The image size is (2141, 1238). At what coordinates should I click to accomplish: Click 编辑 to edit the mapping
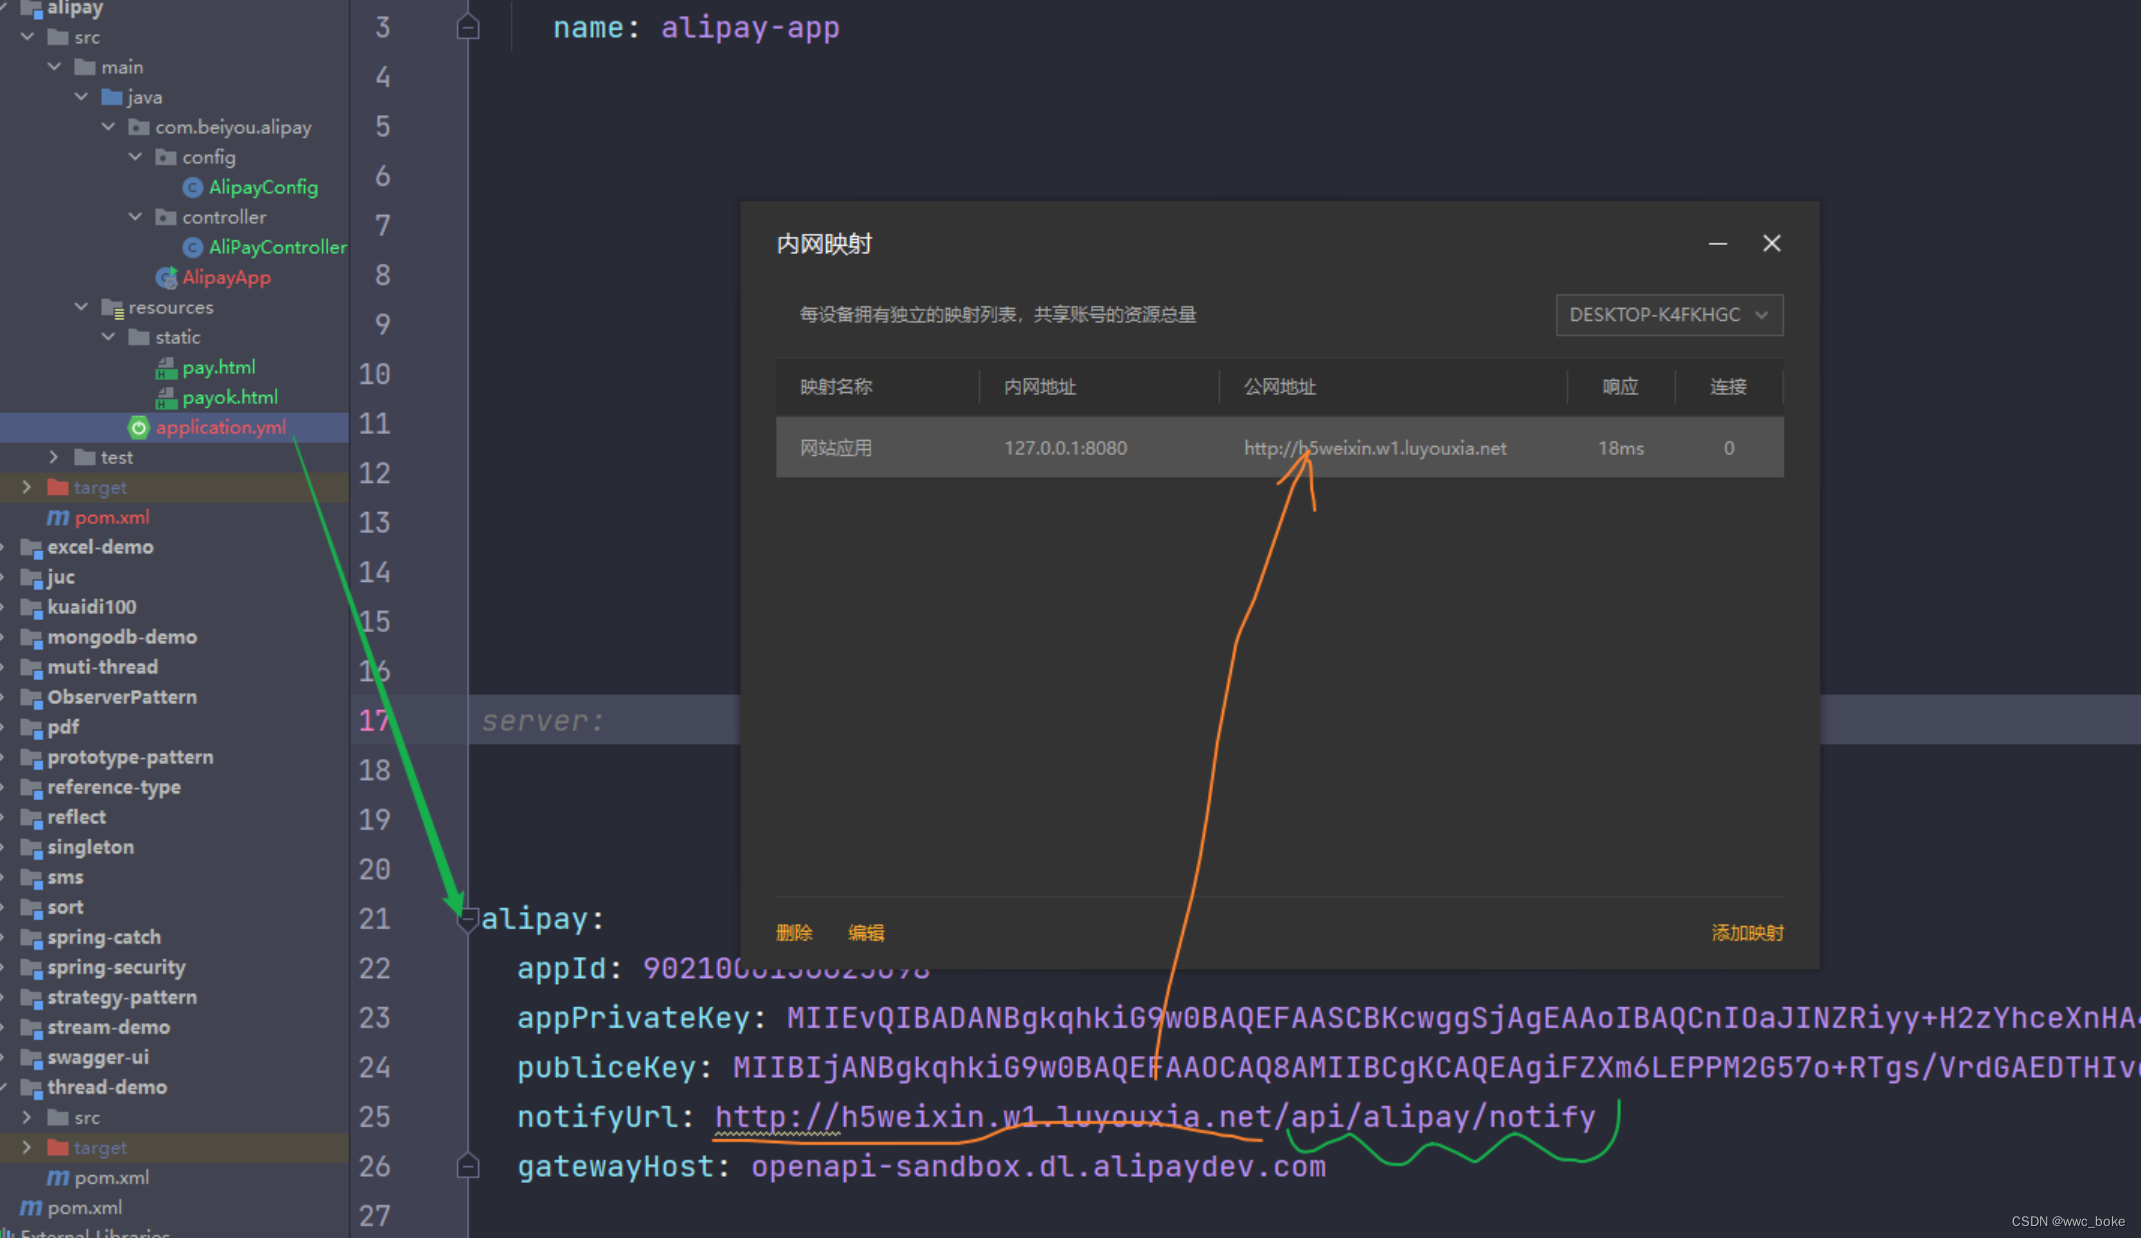pyautogui.click(x=866, y=933)
